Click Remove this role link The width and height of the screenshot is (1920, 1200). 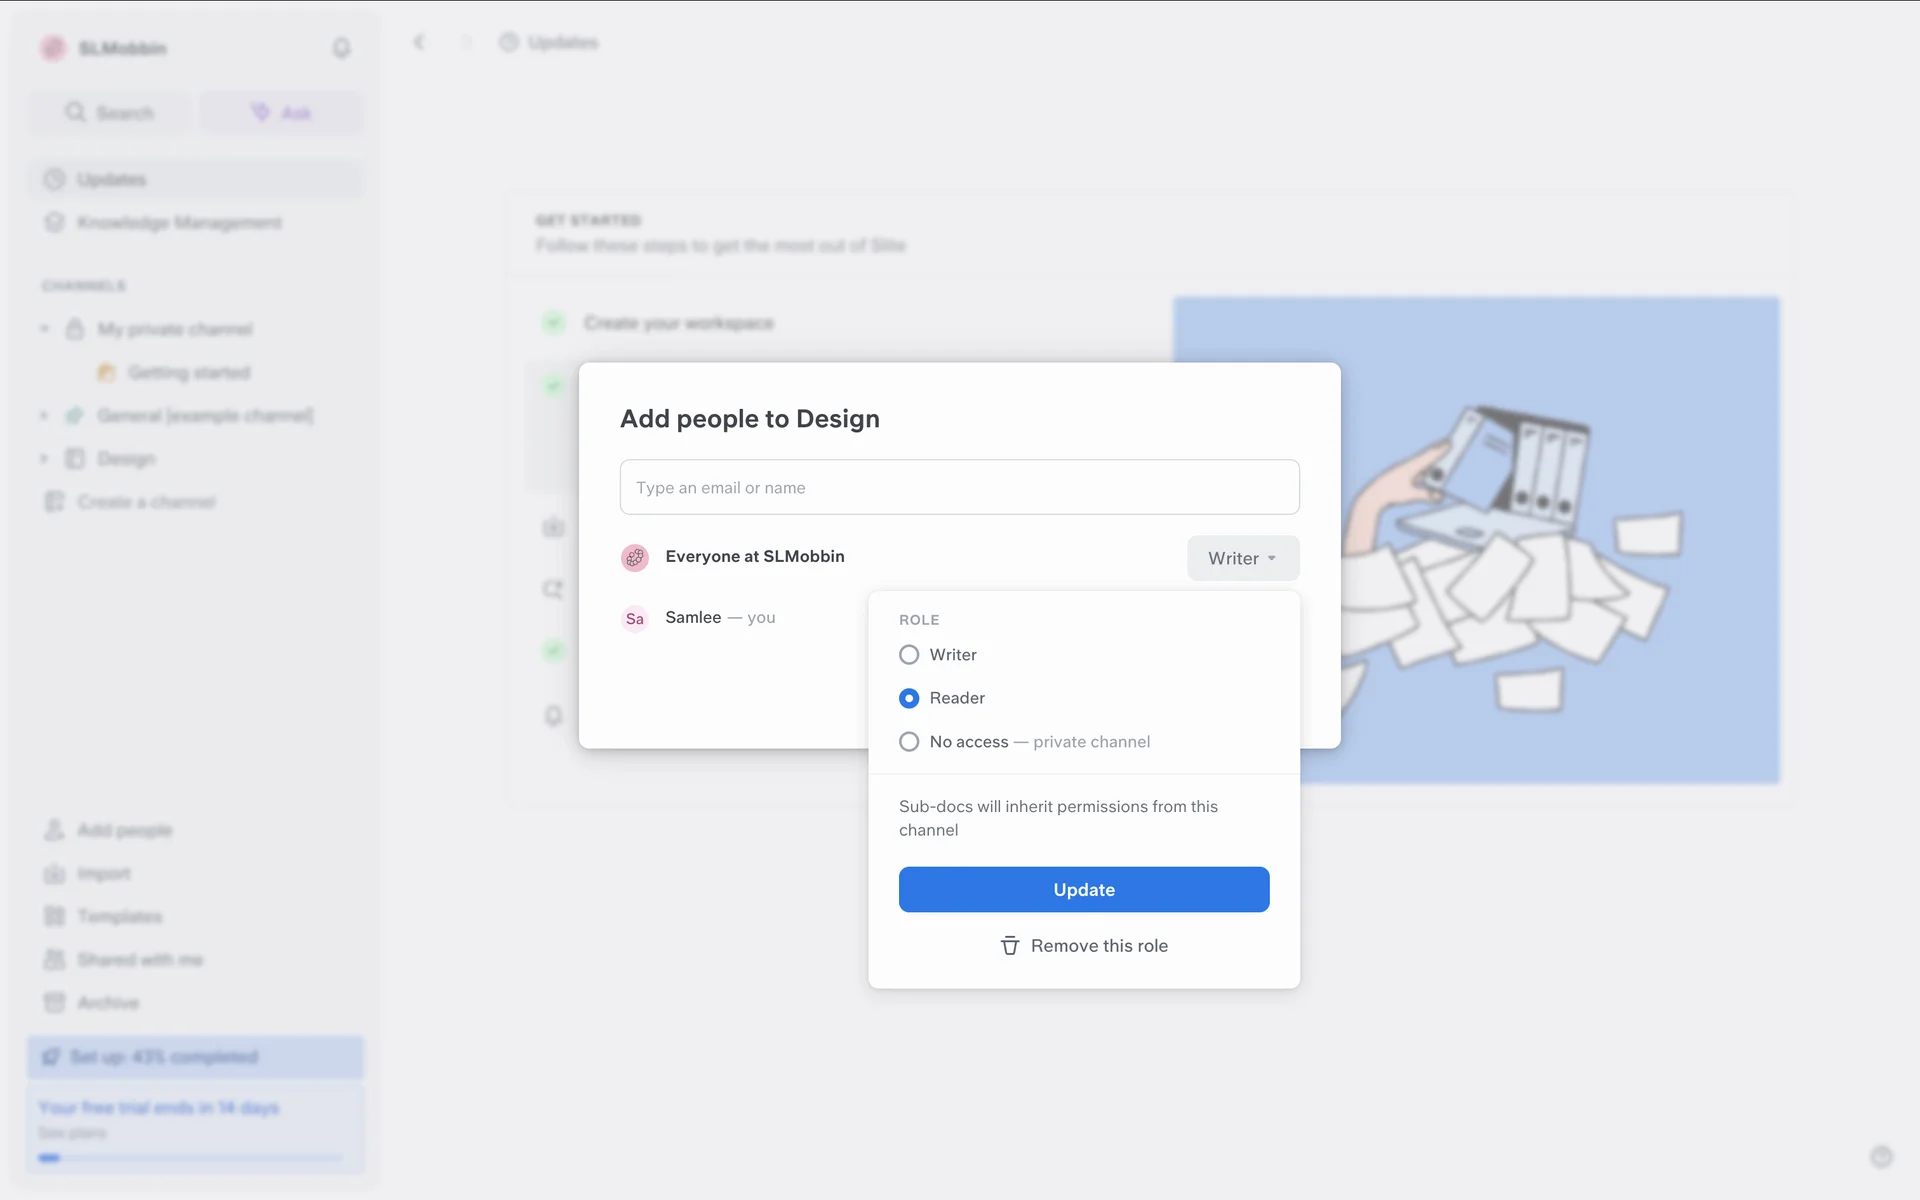[1098, 946]
